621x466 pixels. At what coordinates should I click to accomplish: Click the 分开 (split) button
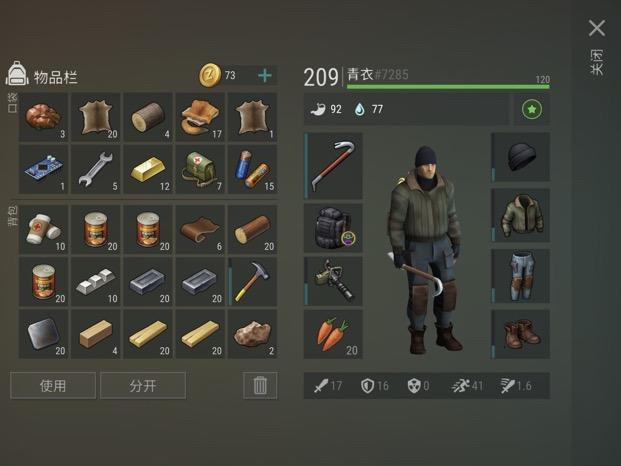tap(143, 385)
